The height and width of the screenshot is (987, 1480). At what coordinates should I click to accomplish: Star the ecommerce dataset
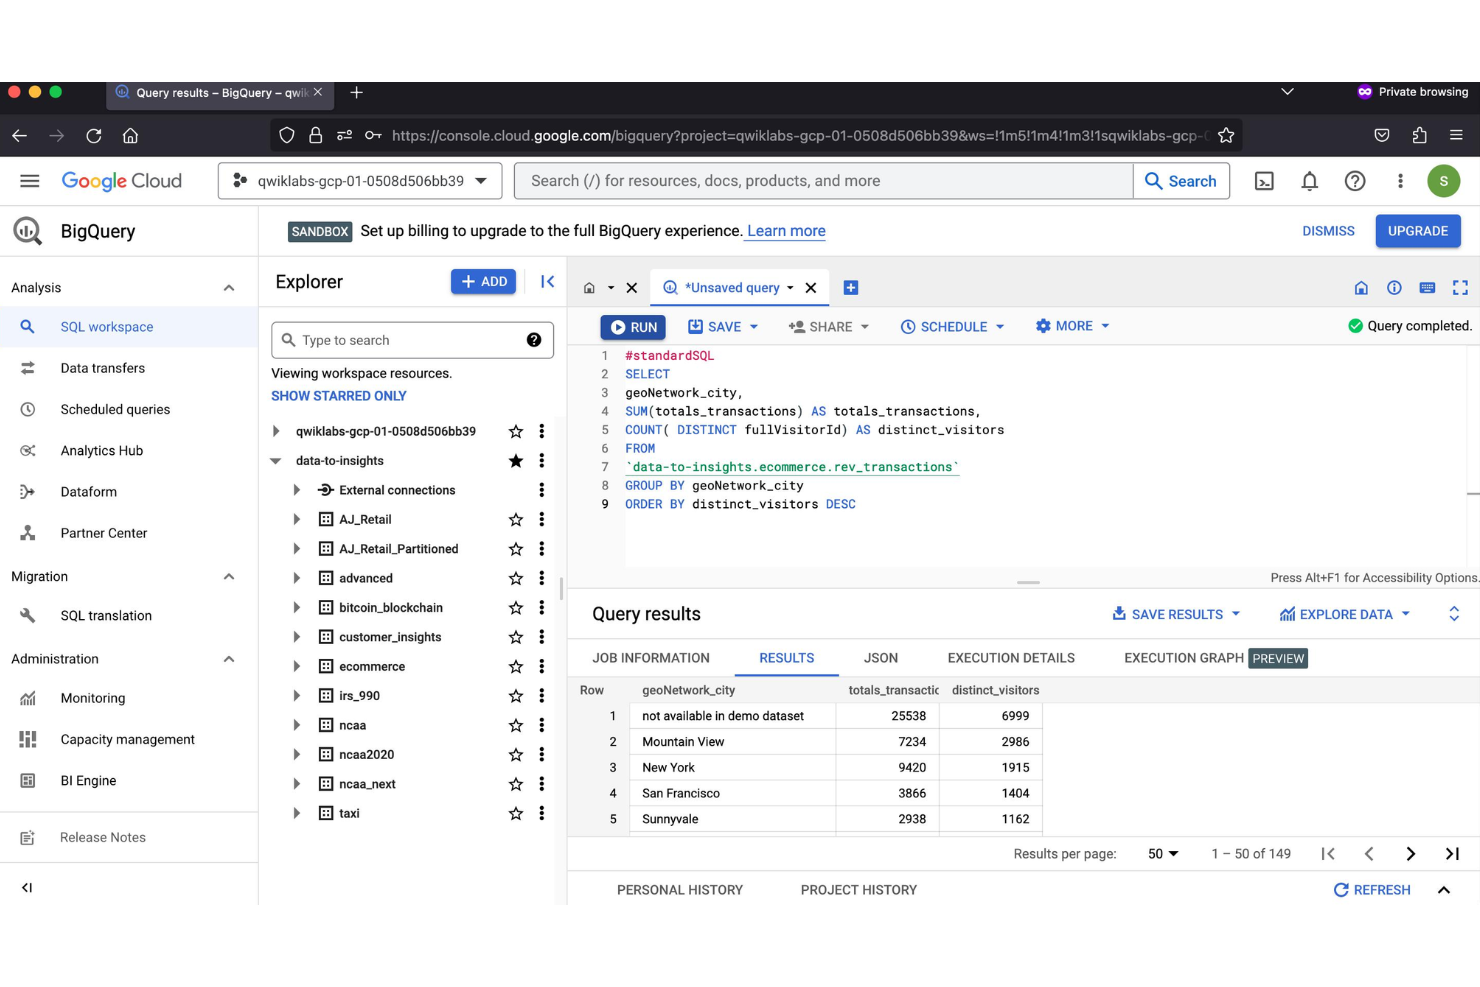pos(516,666)
